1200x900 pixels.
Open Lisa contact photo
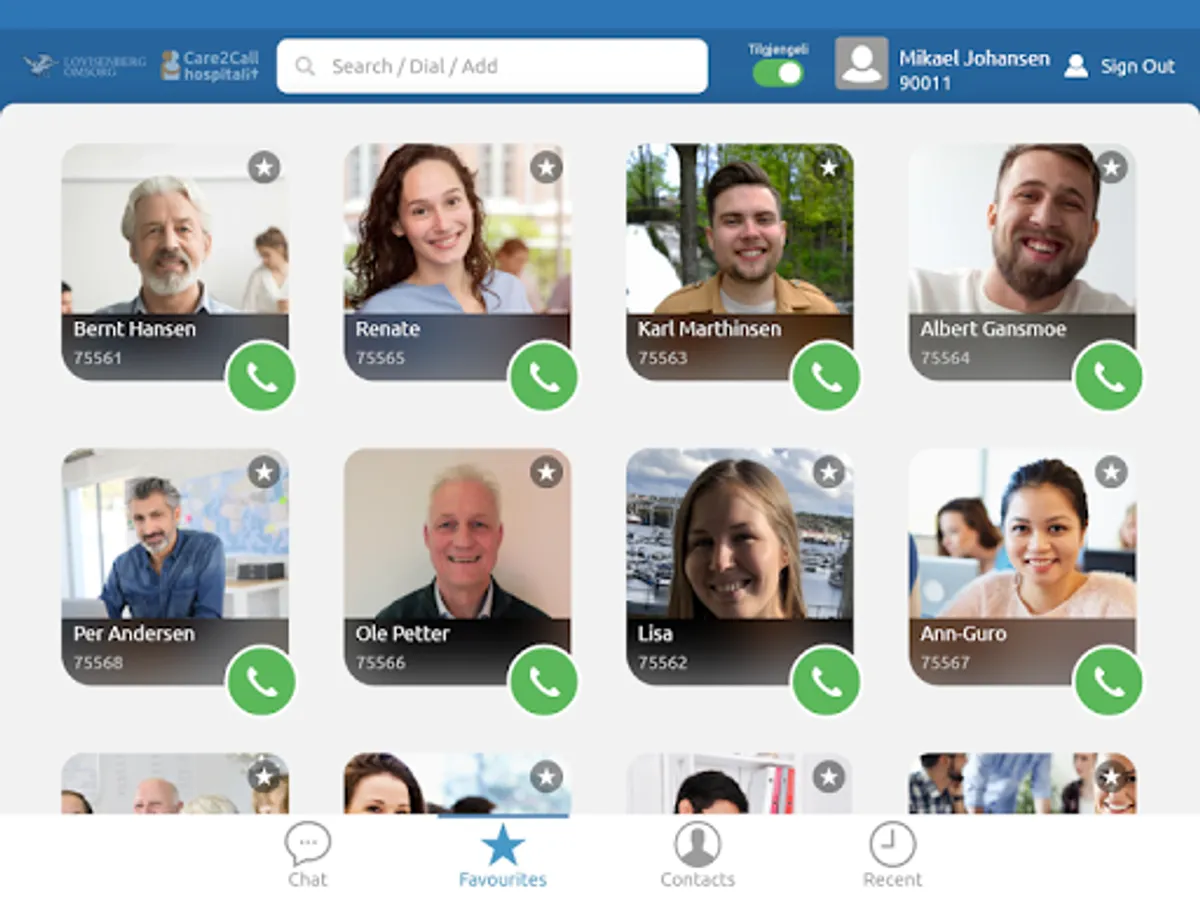point(740,533)
